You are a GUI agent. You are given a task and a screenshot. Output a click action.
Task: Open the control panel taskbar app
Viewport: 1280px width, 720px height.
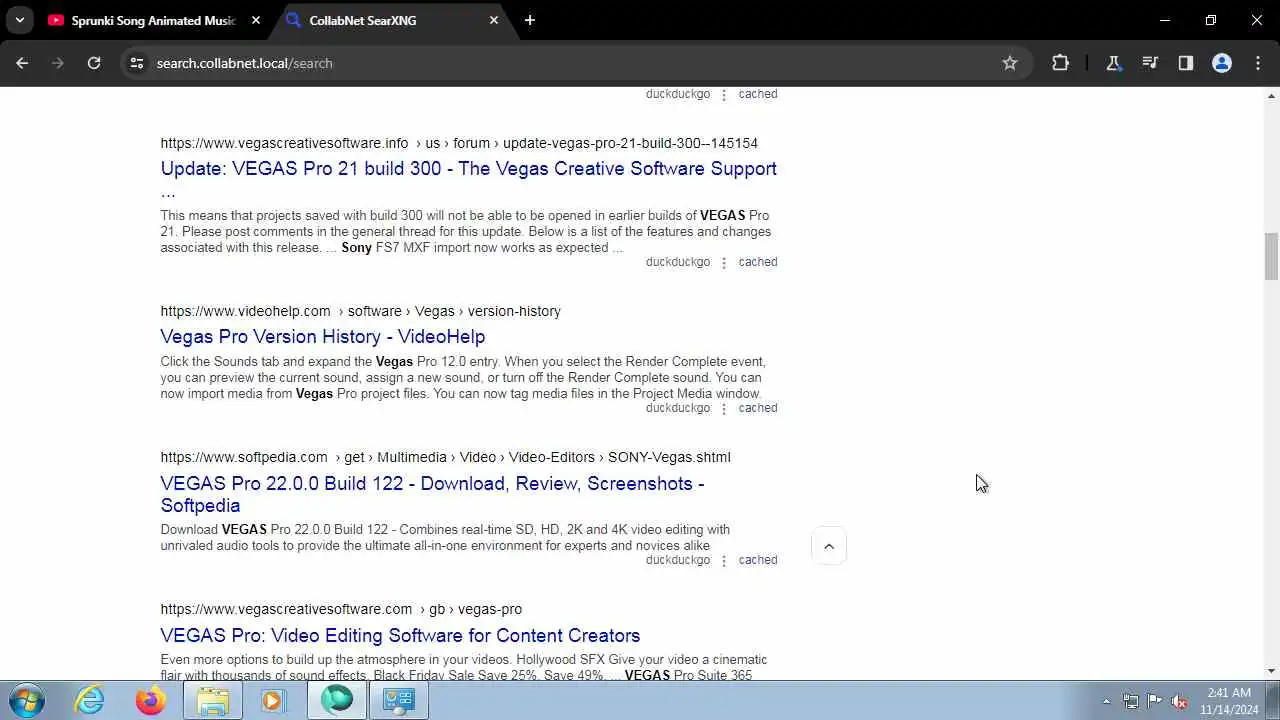[399, 700]
